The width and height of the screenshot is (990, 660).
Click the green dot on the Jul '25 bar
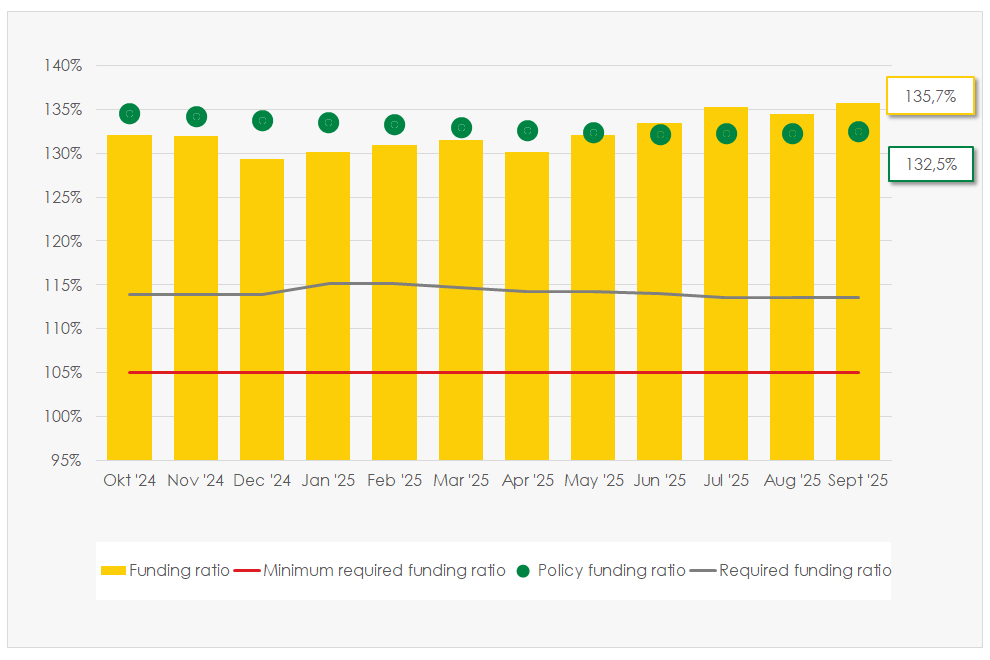pyautogui.click(x=726, y=133)
